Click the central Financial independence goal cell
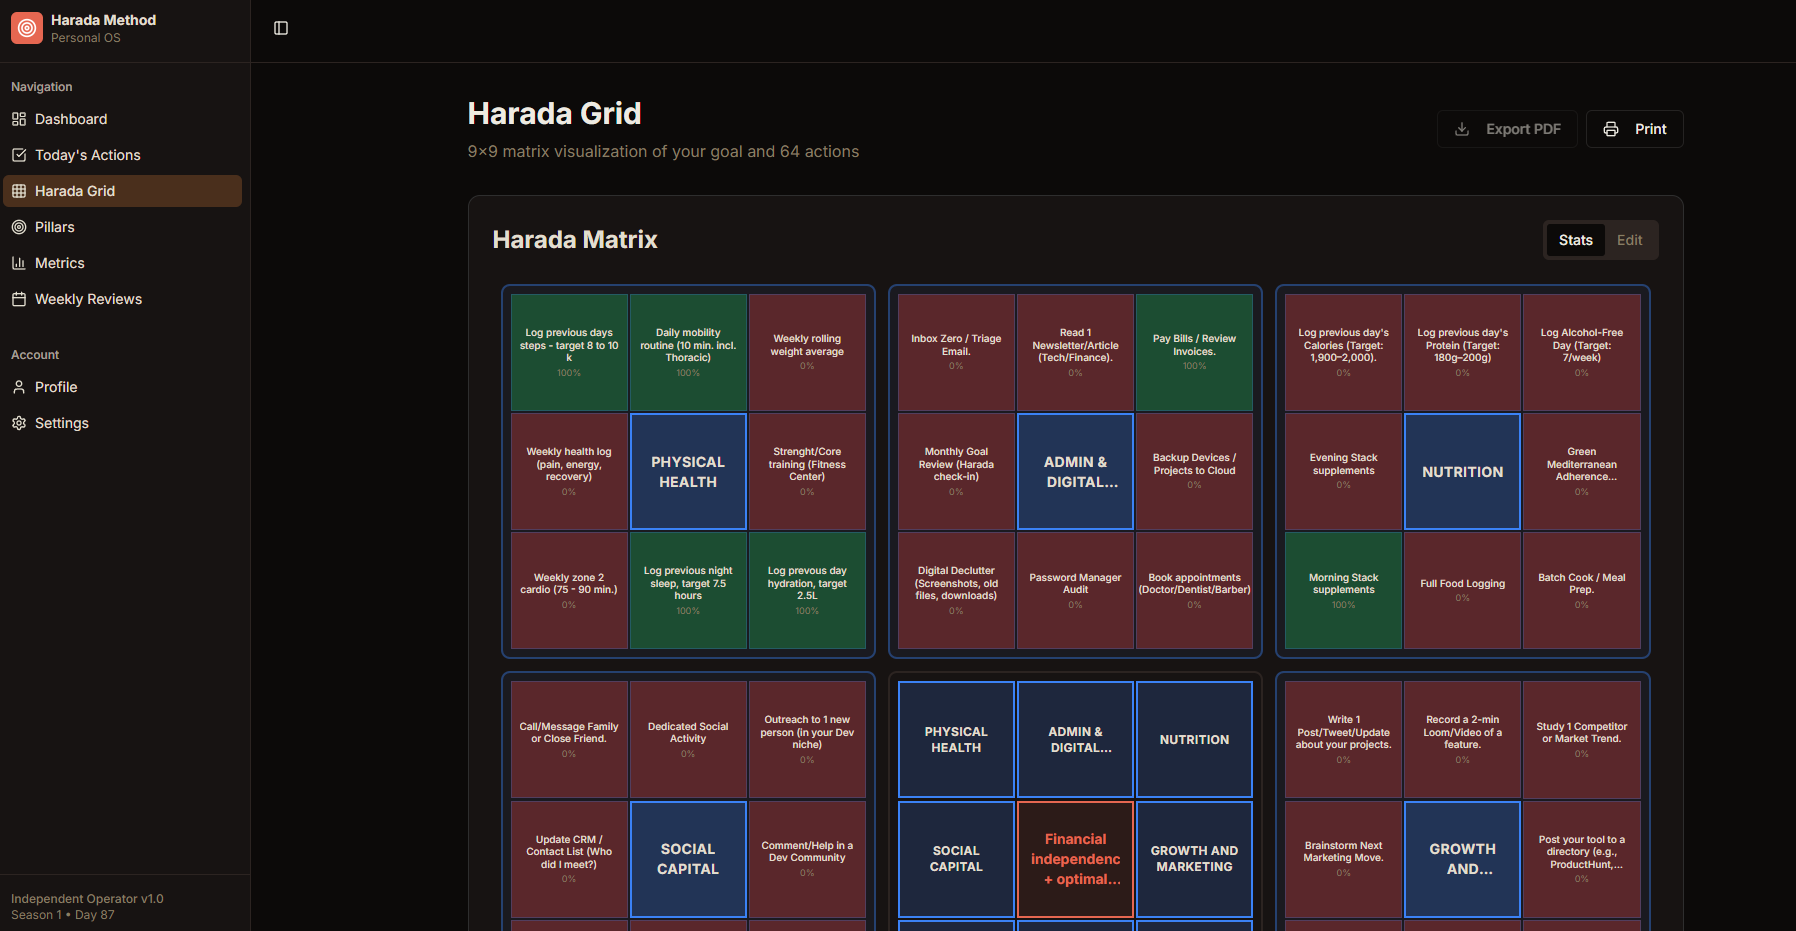 [x=1074, y=859]
